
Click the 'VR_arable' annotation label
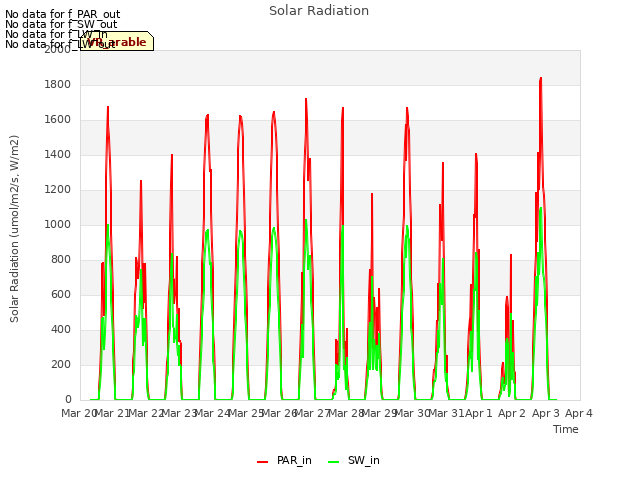click(117, 41)
